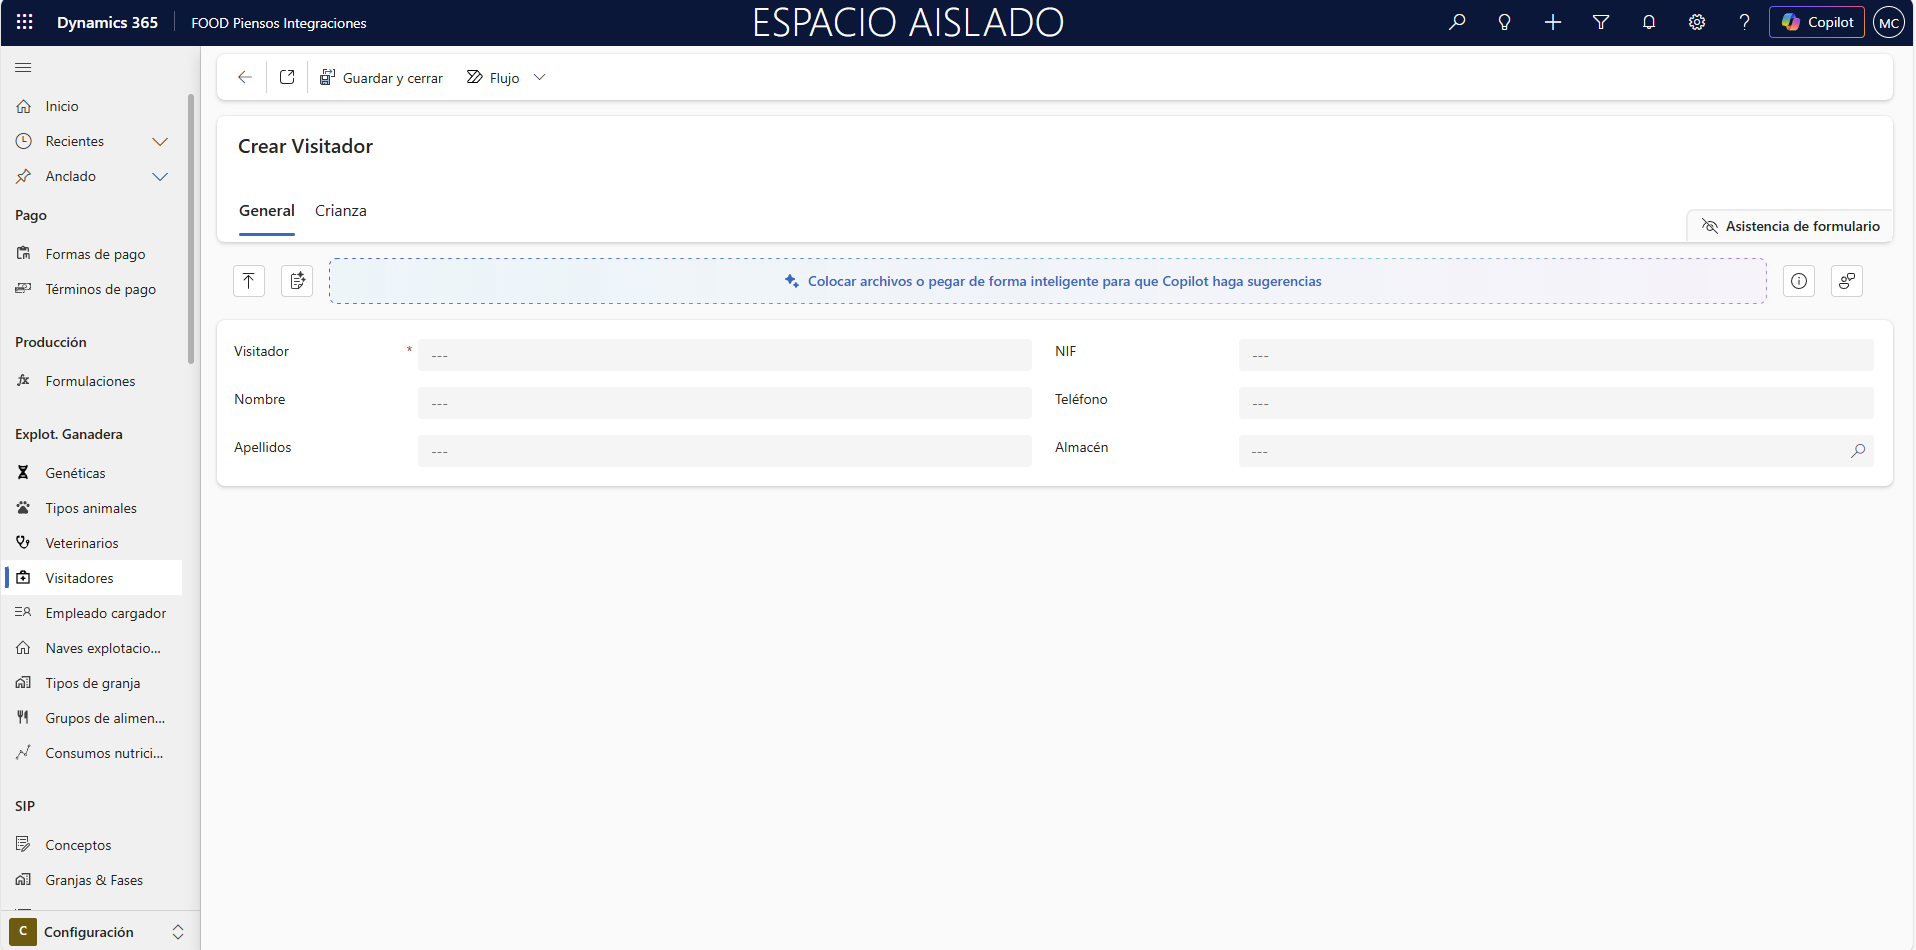Search for an Almacén using the lookup field
This screenshot has height=950, width=1916.
(x=1859, y=451)
